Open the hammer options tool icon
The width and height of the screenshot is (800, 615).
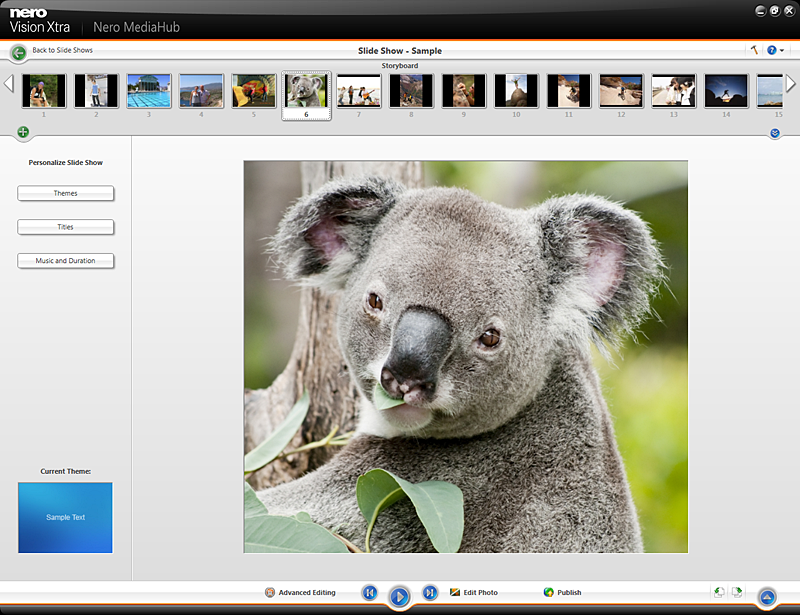754,50
